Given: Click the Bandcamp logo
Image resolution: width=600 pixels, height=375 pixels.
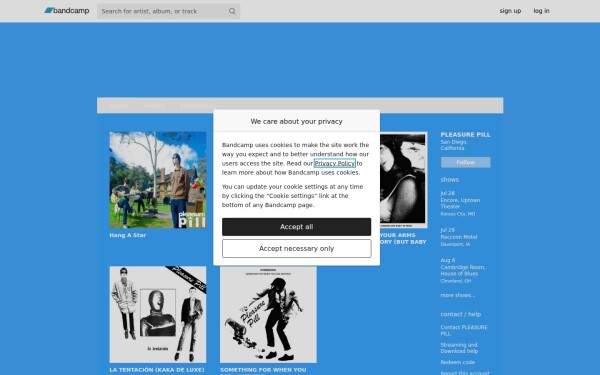Looking at the screenshot, I should pyautogui.click(x=67, y=11).
